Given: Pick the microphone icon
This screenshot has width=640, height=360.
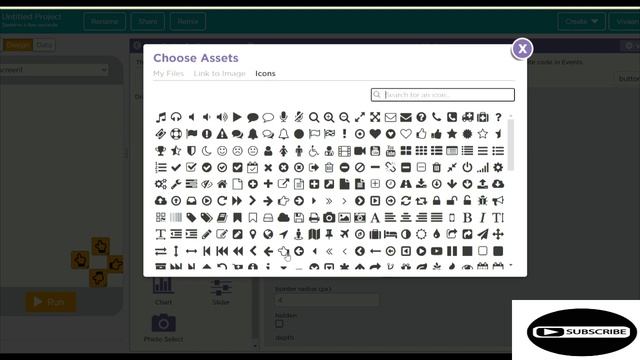Looking at the screenshot, I should [283, 118].
